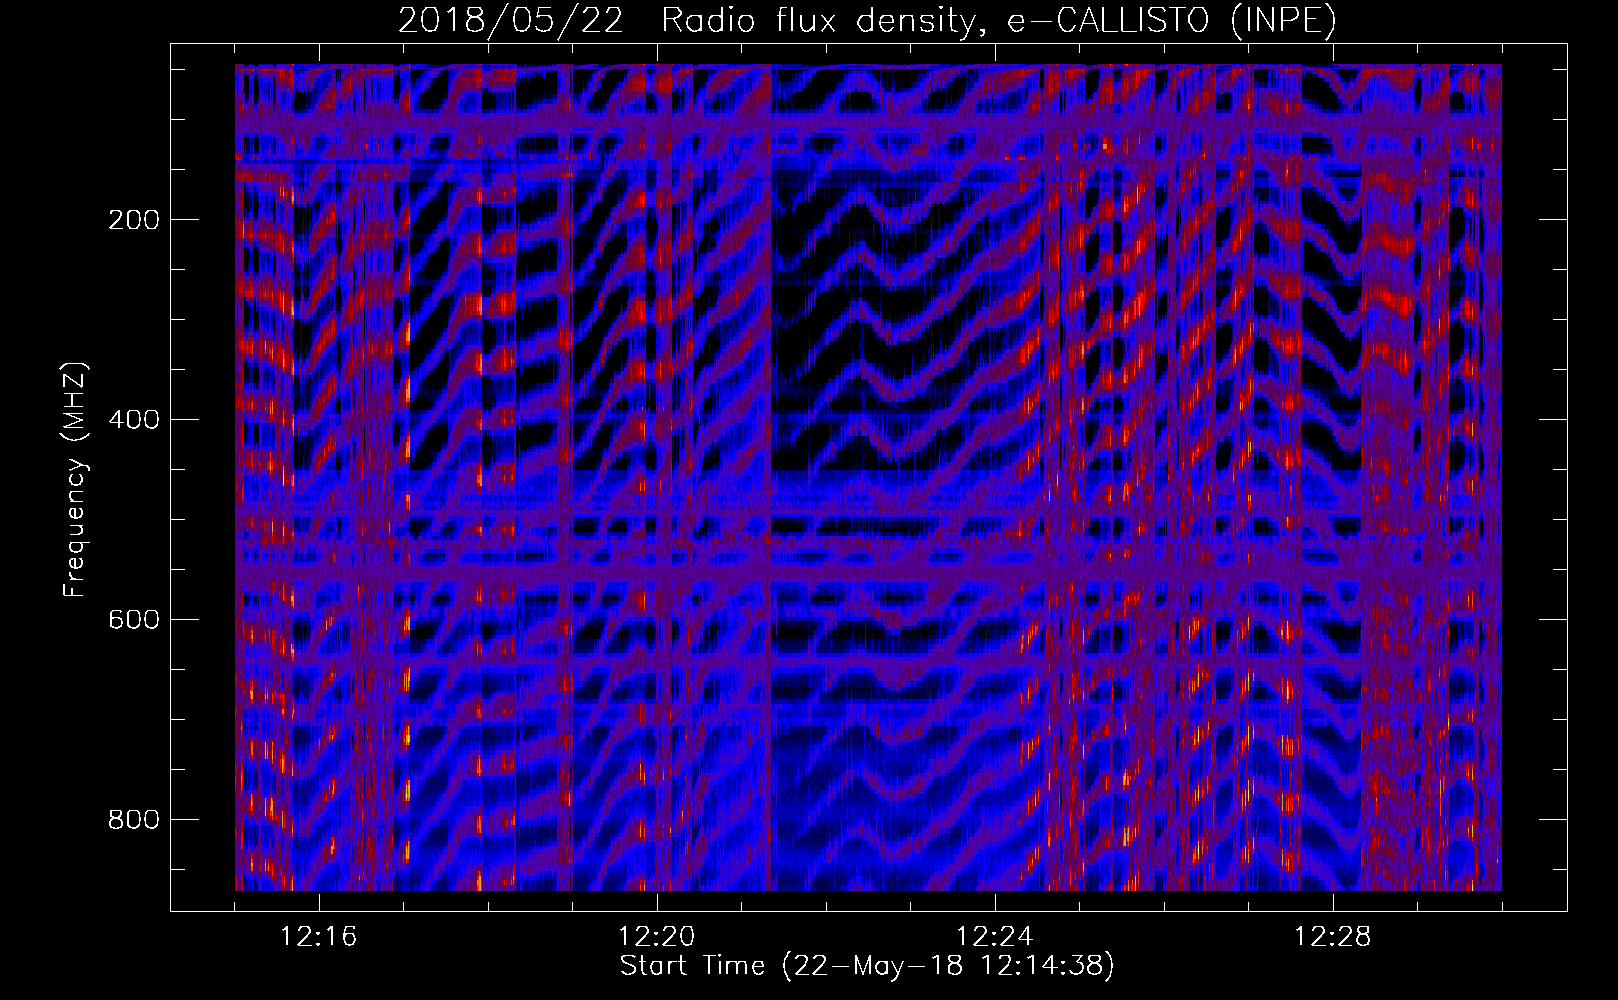1618x1000 pixels.
Task: Click the 200 frequency tick label
Action: (133, 220)
